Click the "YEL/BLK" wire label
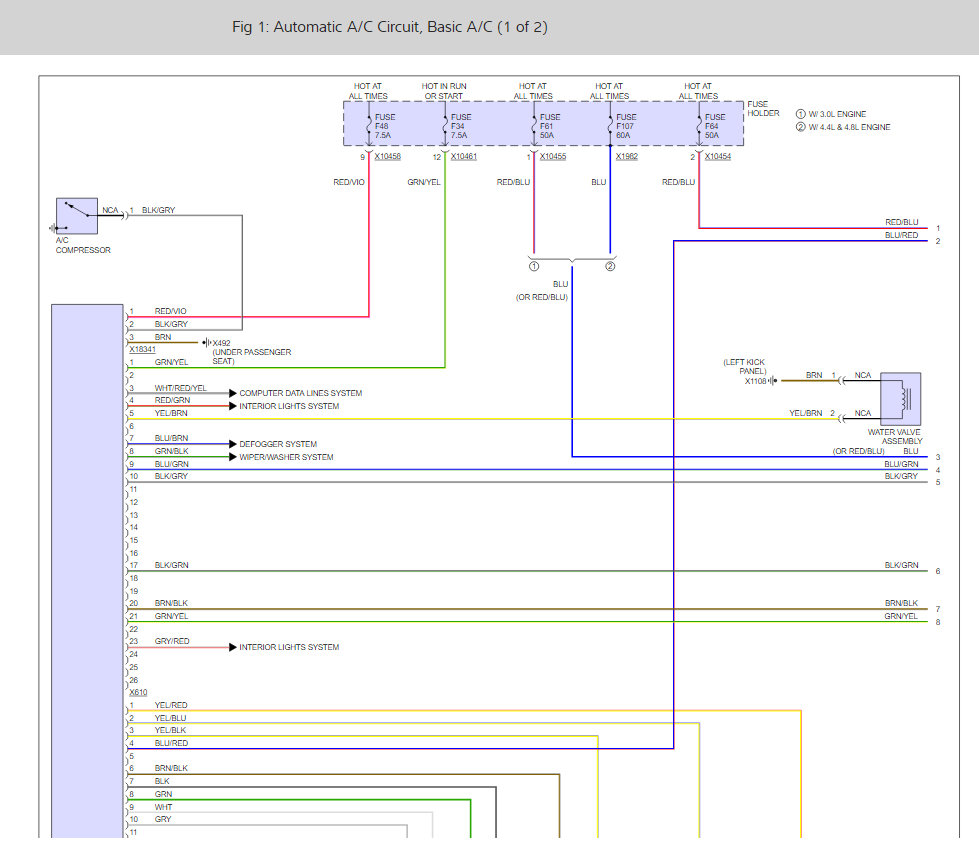Screen dimensions: 979x848 tap(170, 730)
